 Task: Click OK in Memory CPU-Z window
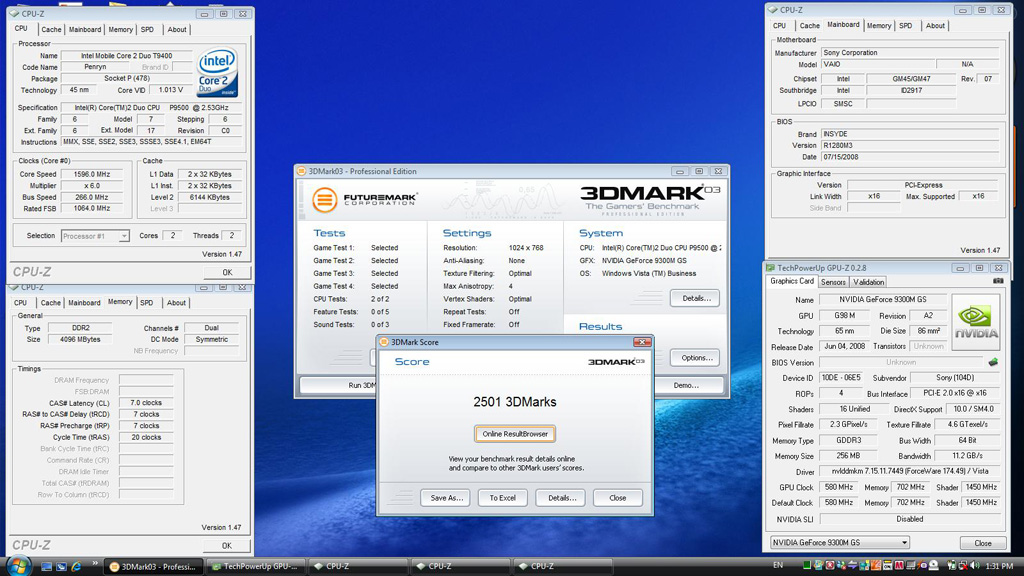(227, 545)
